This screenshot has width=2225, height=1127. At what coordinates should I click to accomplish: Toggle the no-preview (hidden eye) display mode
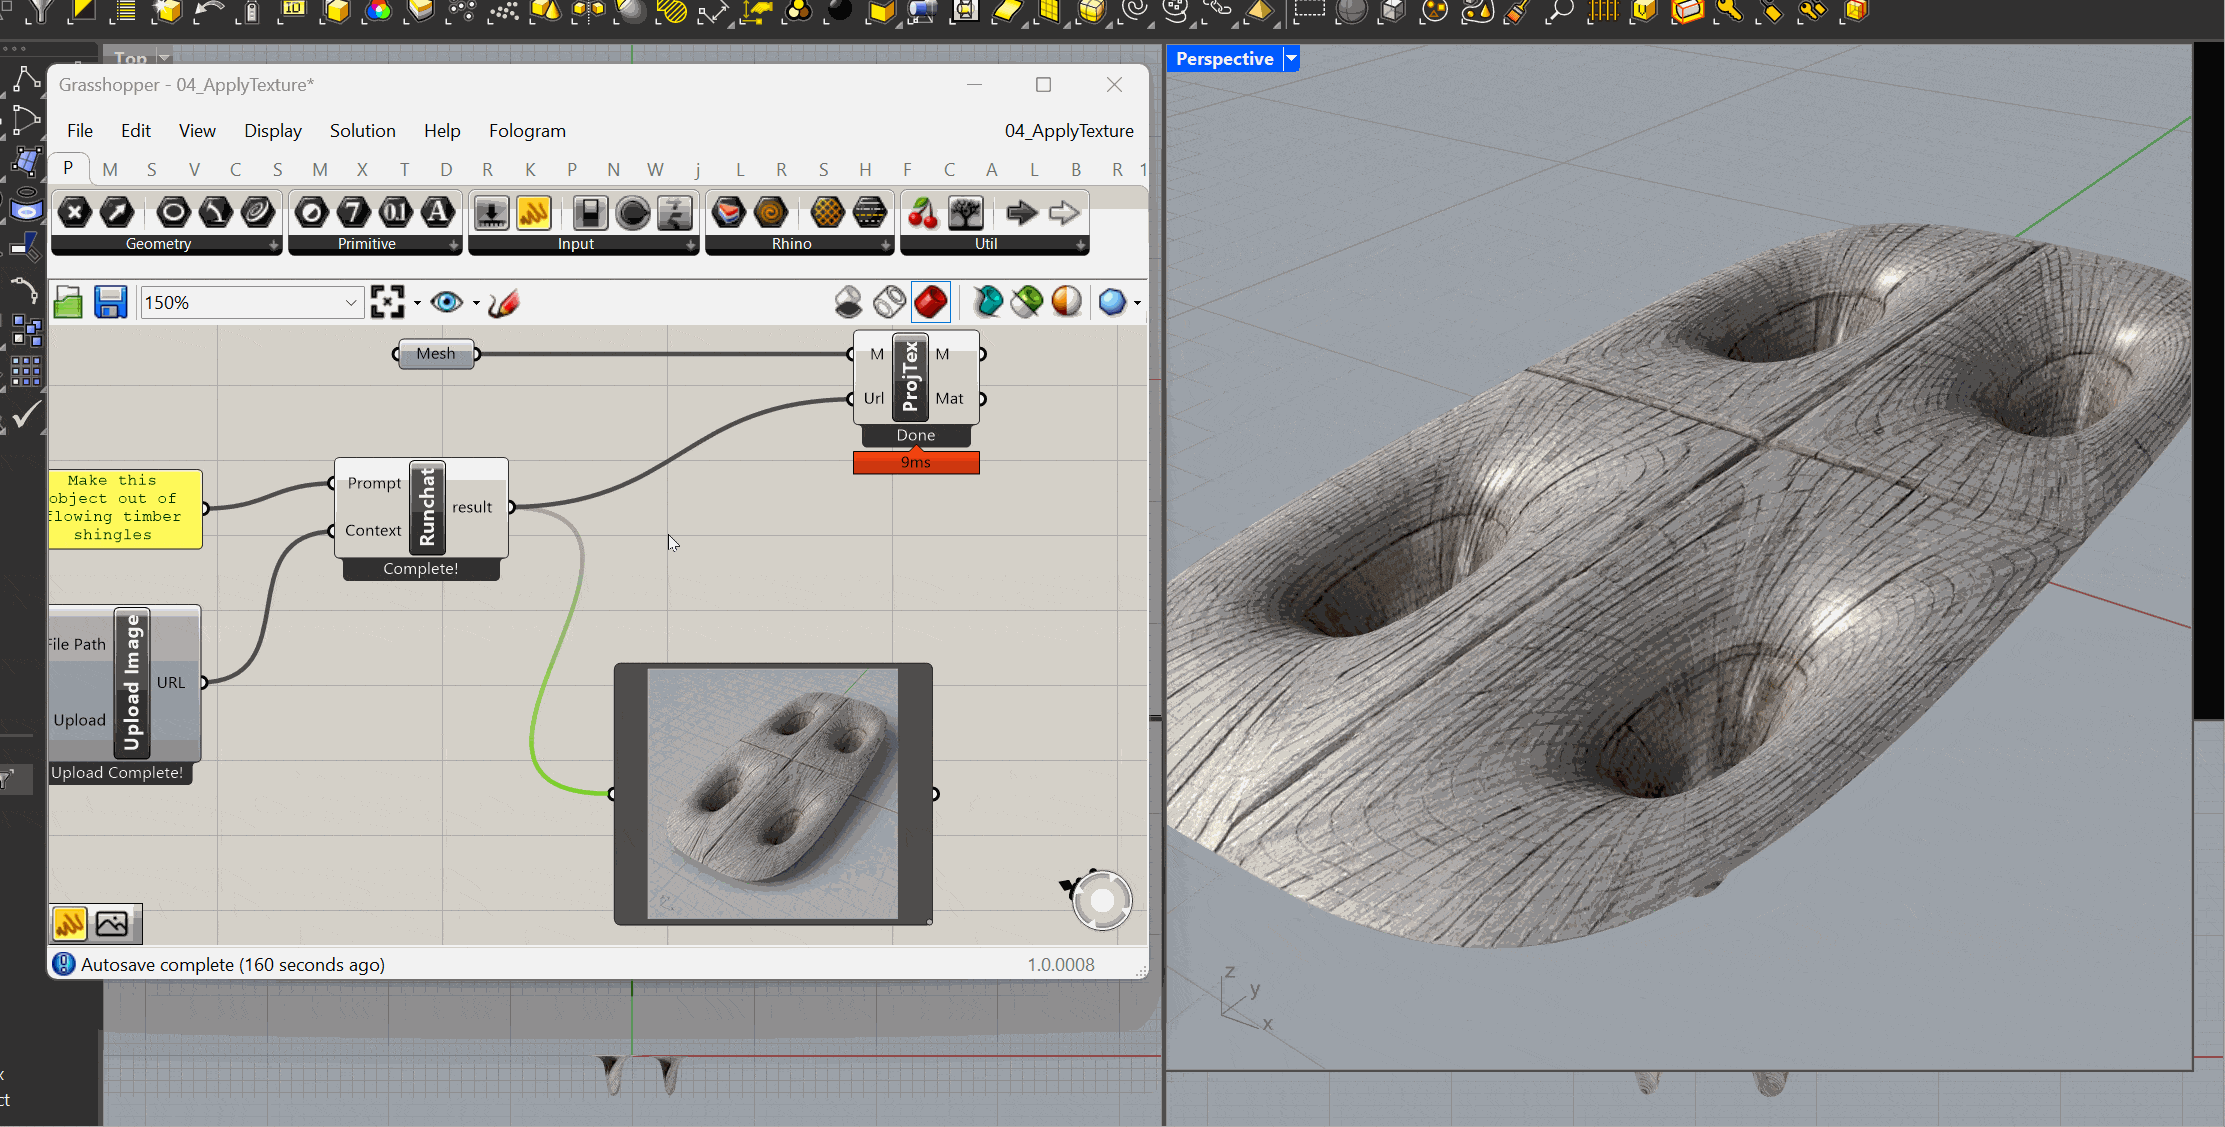[848, 301]
